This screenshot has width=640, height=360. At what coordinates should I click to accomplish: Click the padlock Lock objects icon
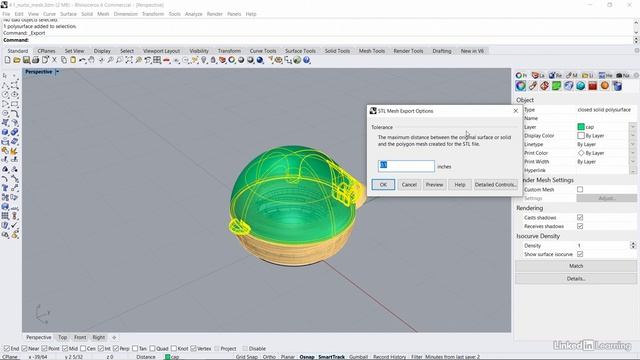pyautogui.click(x=213, y=60)
